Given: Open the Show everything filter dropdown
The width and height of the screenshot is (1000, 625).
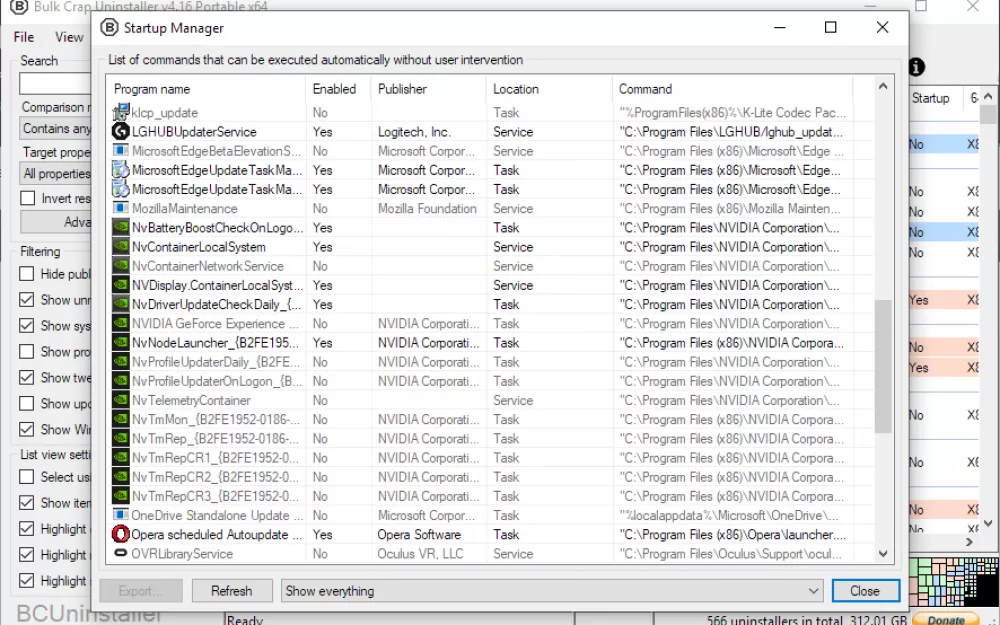Looking at the screenshot, I should click(x=552, y=591).
